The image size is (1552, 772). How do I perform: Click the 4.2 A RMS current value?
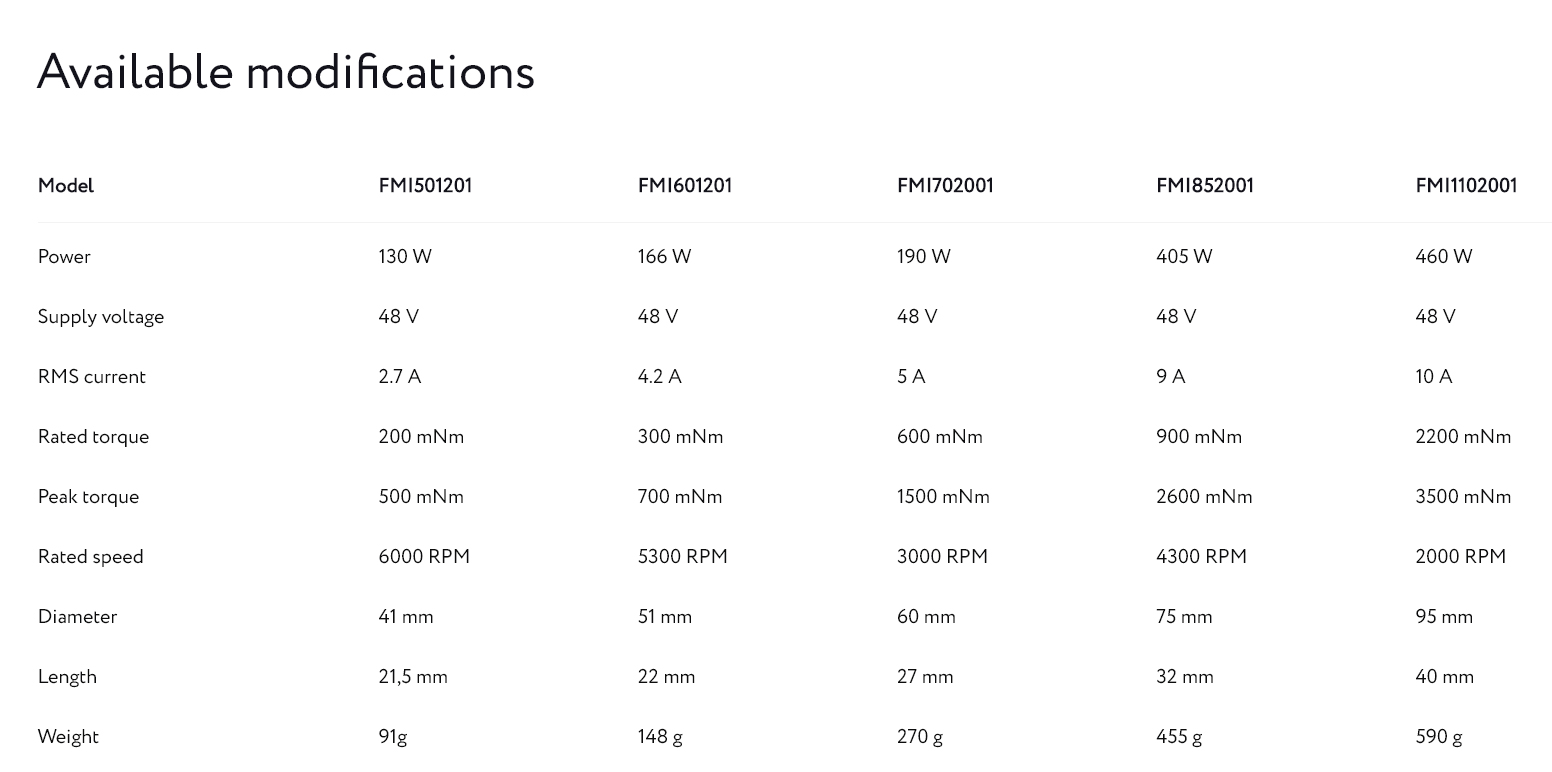659,377
